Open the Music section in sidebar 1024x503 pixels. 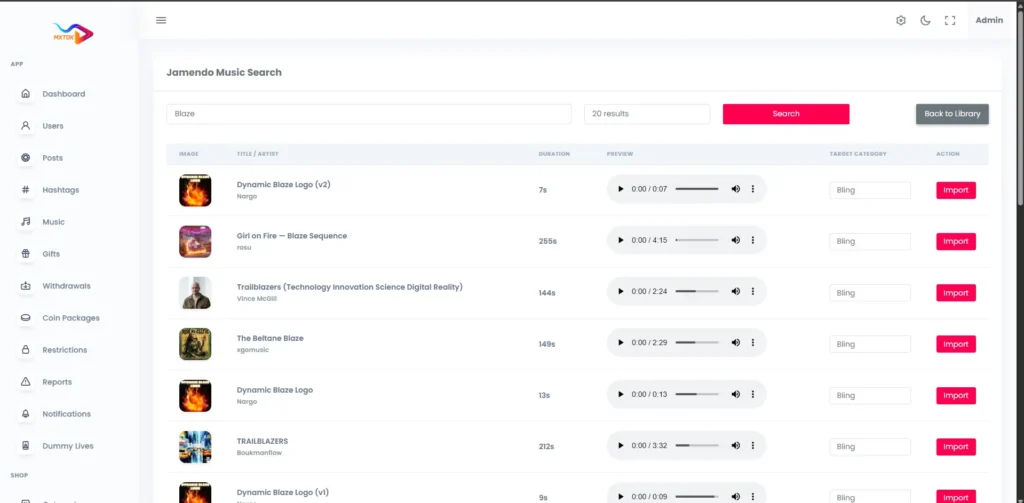(x=53, y=222)
